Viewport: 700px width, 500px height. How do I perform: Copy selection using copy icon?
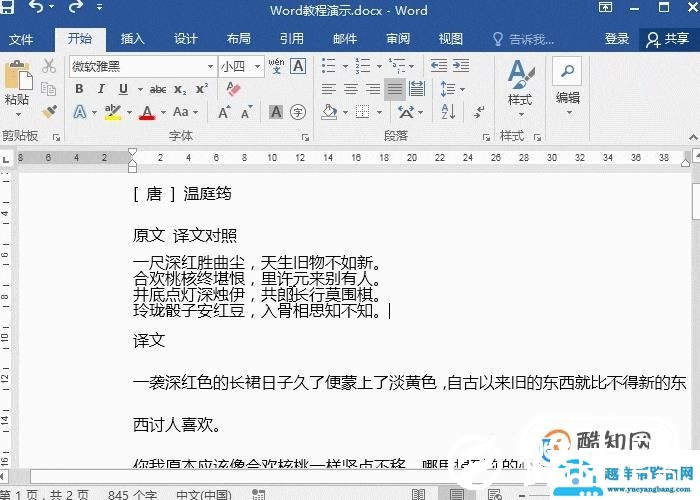(49, 89)
